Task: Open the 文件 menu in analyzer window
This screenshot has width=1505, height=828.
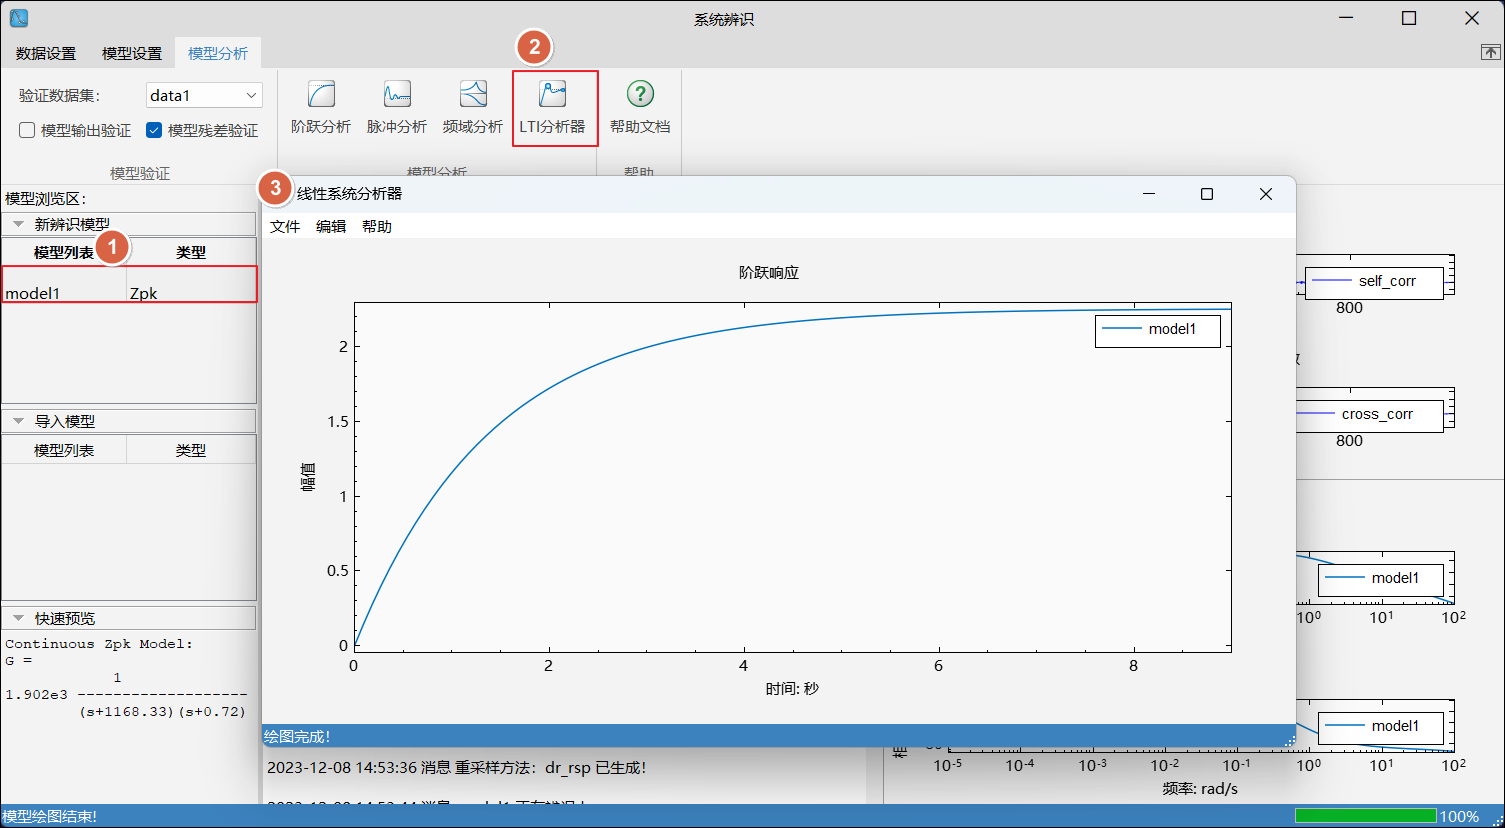Action: click(285, 227)
